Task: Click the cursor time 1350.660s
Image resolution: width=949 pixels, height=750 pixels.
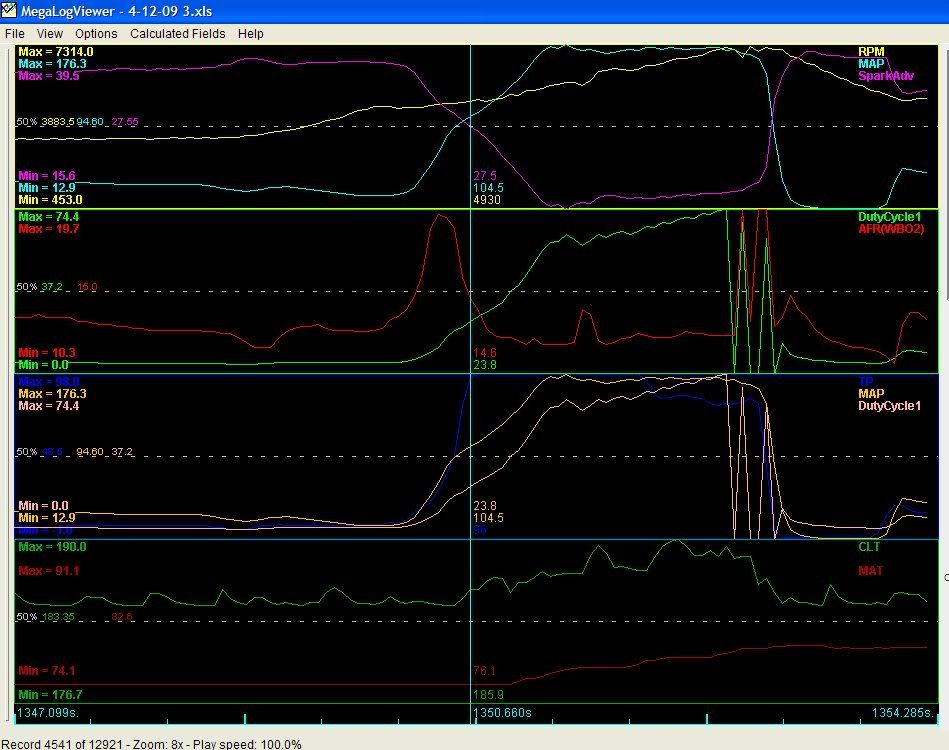Action: coord(502,712)
